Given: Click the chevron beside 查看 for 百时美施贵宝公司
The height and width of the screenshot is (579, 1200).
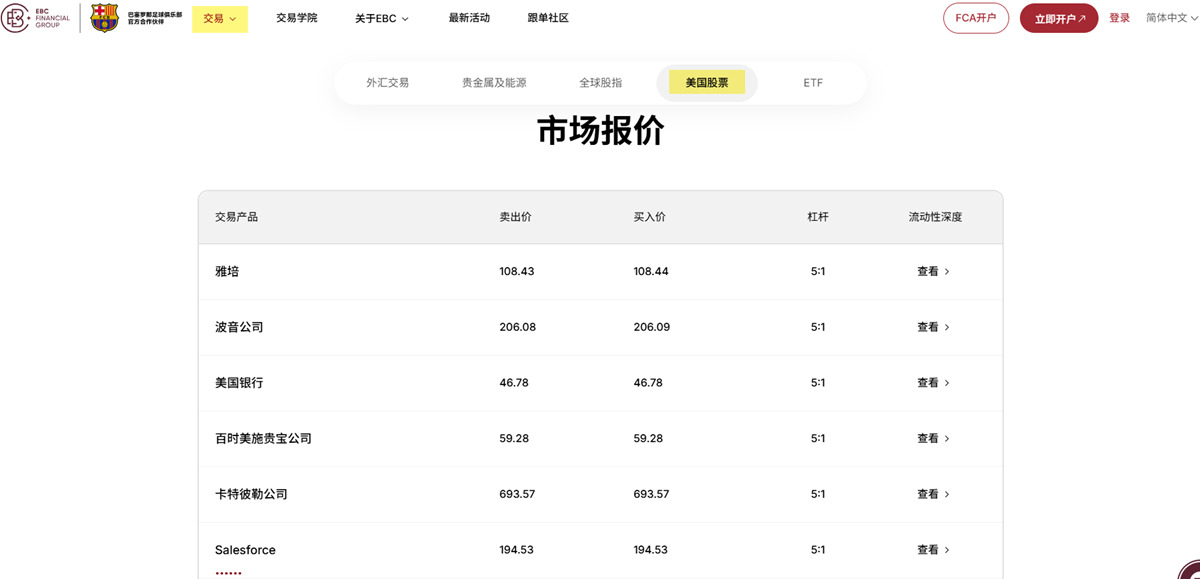Looking at the screenshot, I should (947, 438).
